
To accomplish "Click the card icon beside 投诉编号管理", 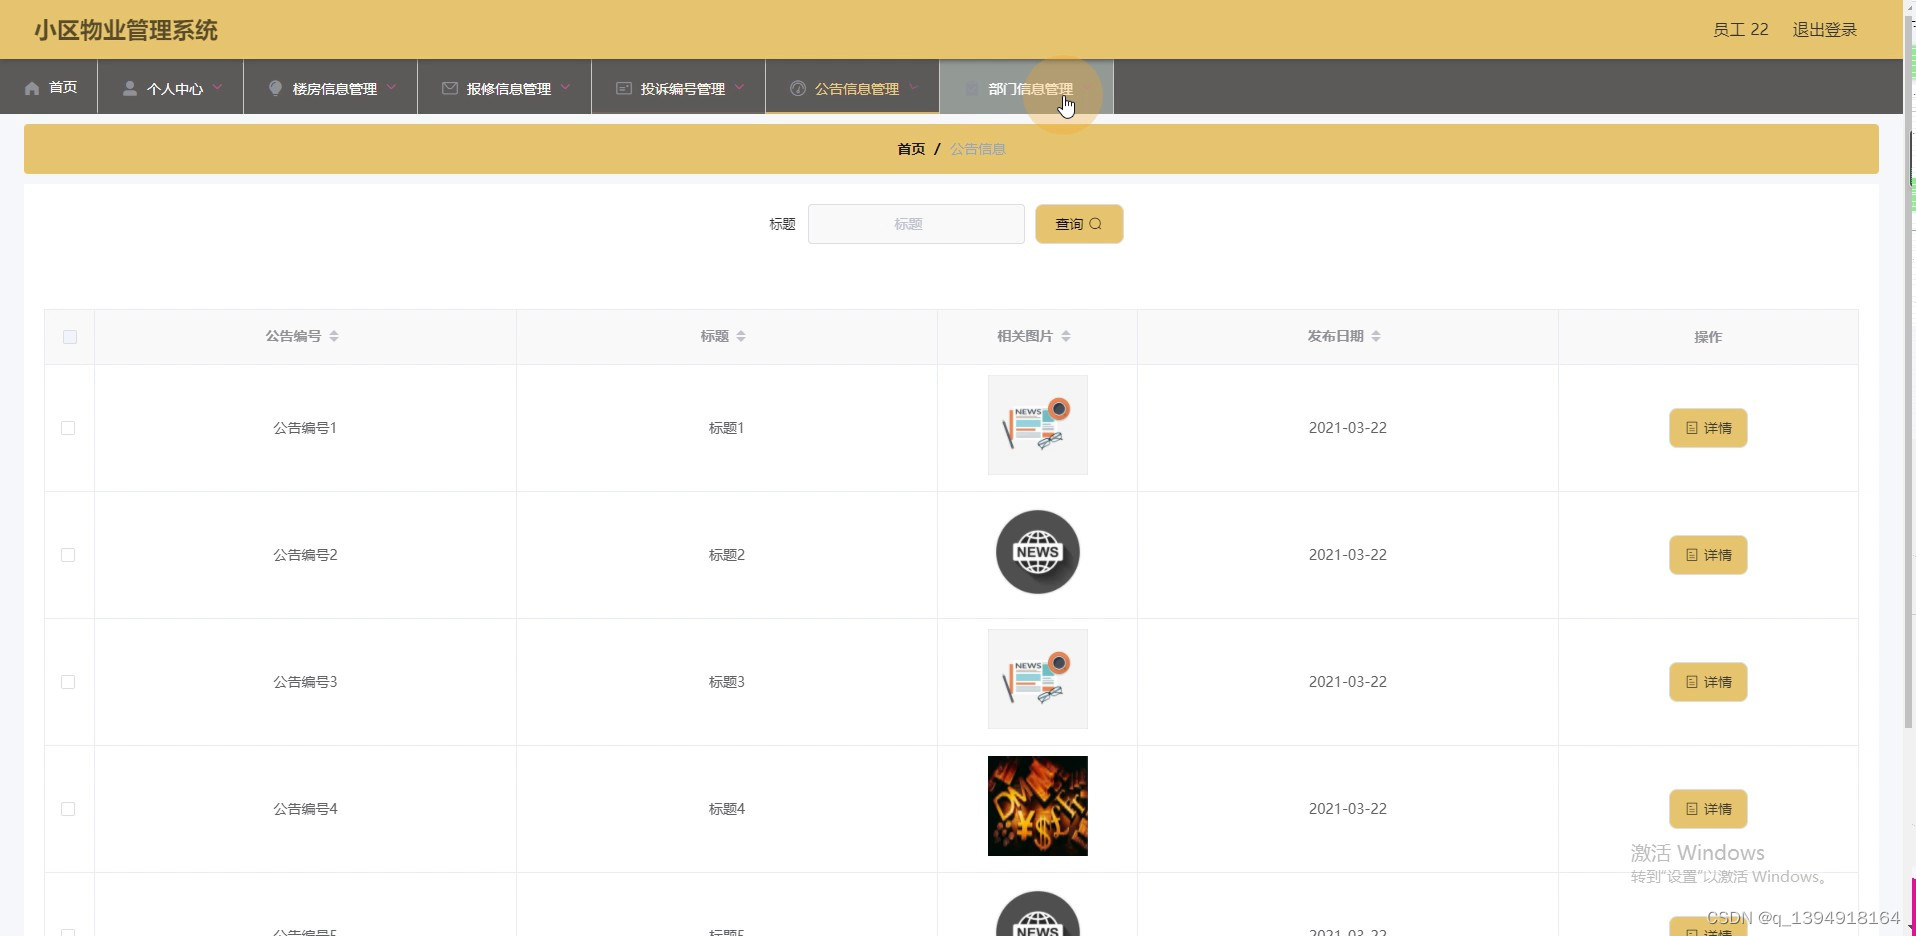I will (623, 88).
